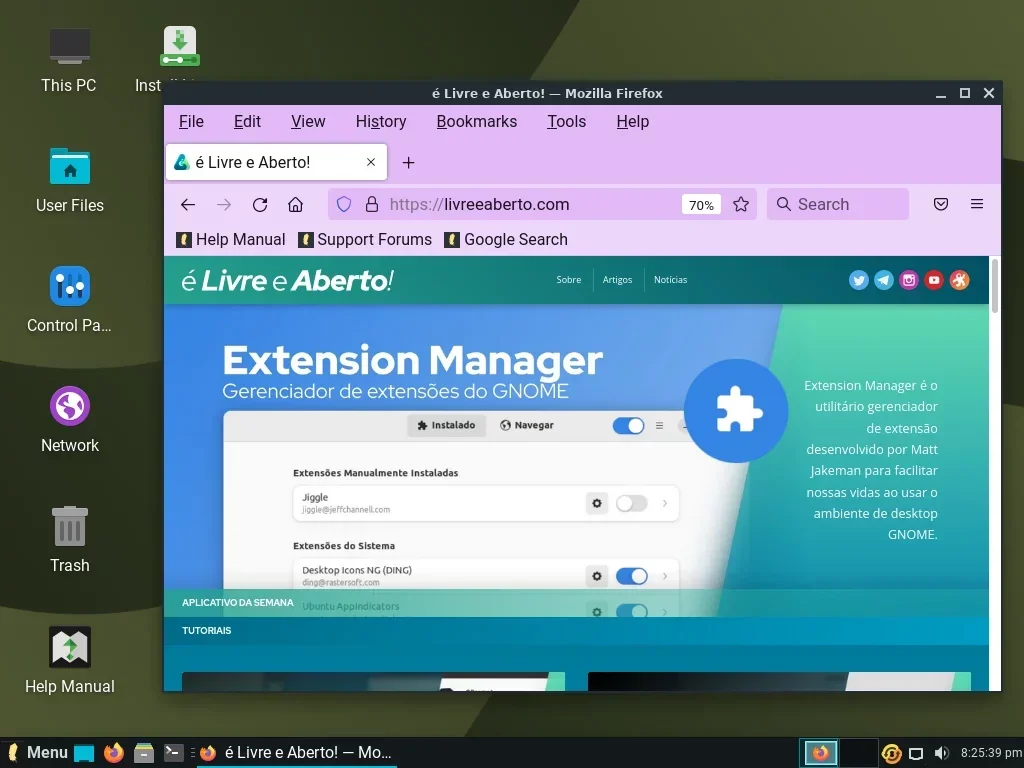Screen dimensions: 1024x768
Task: Open Control Panel desktop icon
Action: pos(69,301)
